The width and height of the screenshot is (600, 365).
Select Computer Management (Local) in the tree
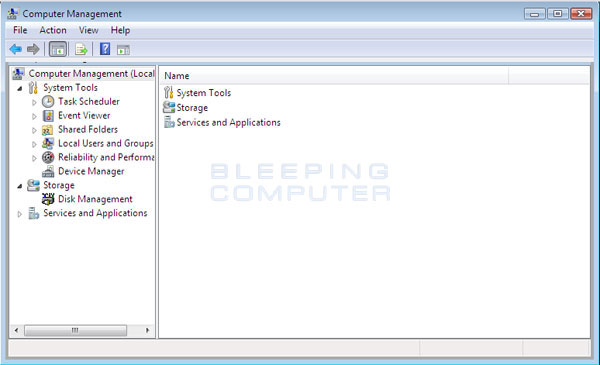(x=91, y=73)
